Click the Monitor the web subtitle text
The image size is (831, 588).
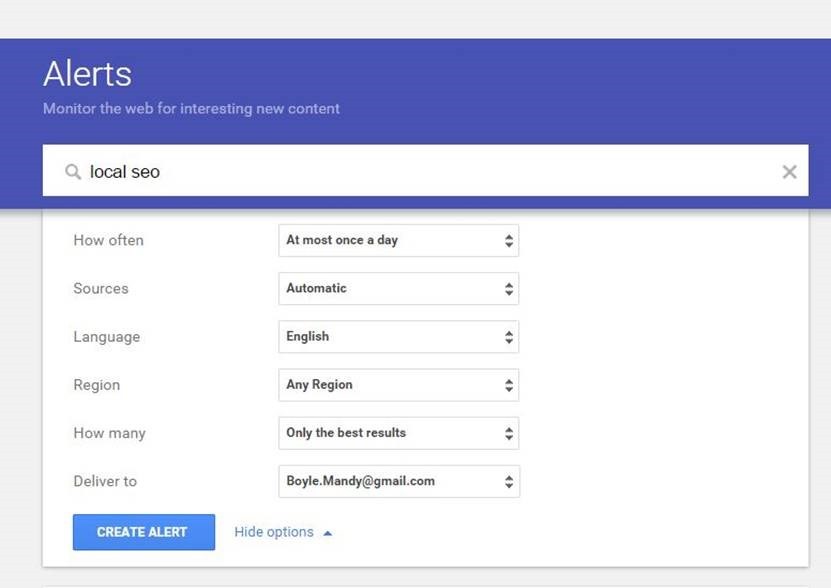(191, 108)
